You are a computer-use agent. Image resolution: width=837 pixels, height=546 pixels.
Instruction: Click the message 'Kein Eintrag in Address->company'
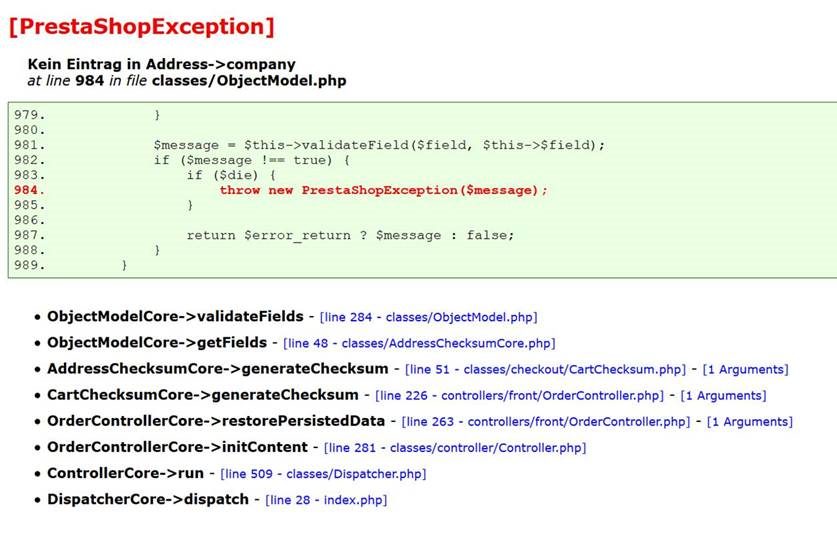tap(161, 64)
